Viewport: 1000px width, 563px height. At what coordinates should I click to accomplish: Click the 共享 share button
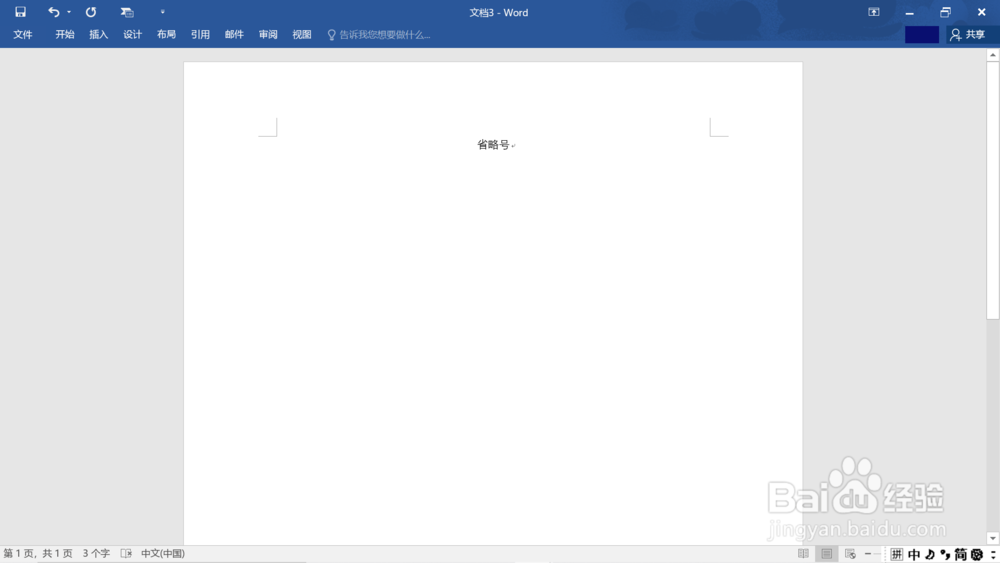click(x=967, y=34)
